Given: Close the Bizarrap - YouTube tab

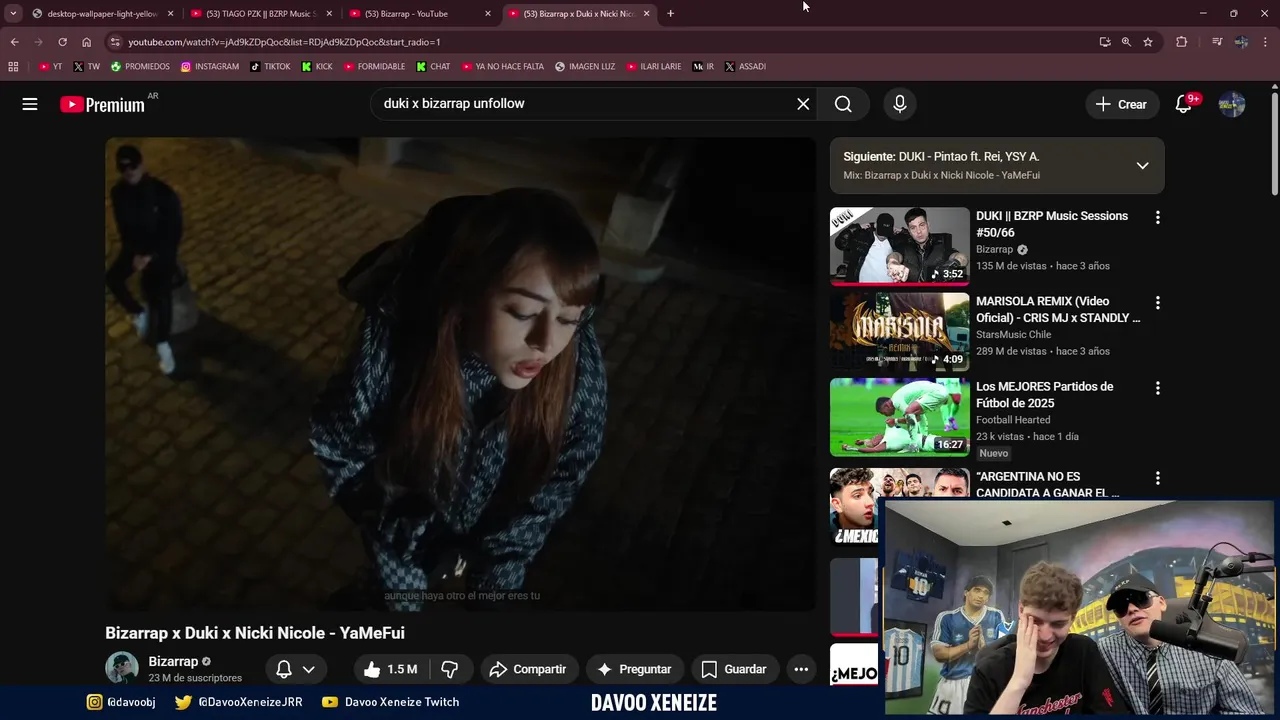Looking at the screenshot, I should coord(488,14).
